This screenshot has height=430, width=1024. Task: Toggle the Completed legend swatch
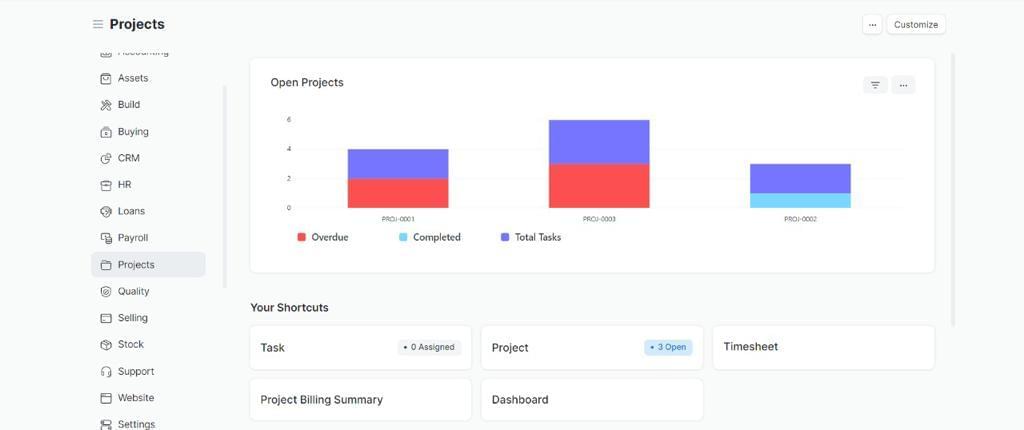coord(403,237)
